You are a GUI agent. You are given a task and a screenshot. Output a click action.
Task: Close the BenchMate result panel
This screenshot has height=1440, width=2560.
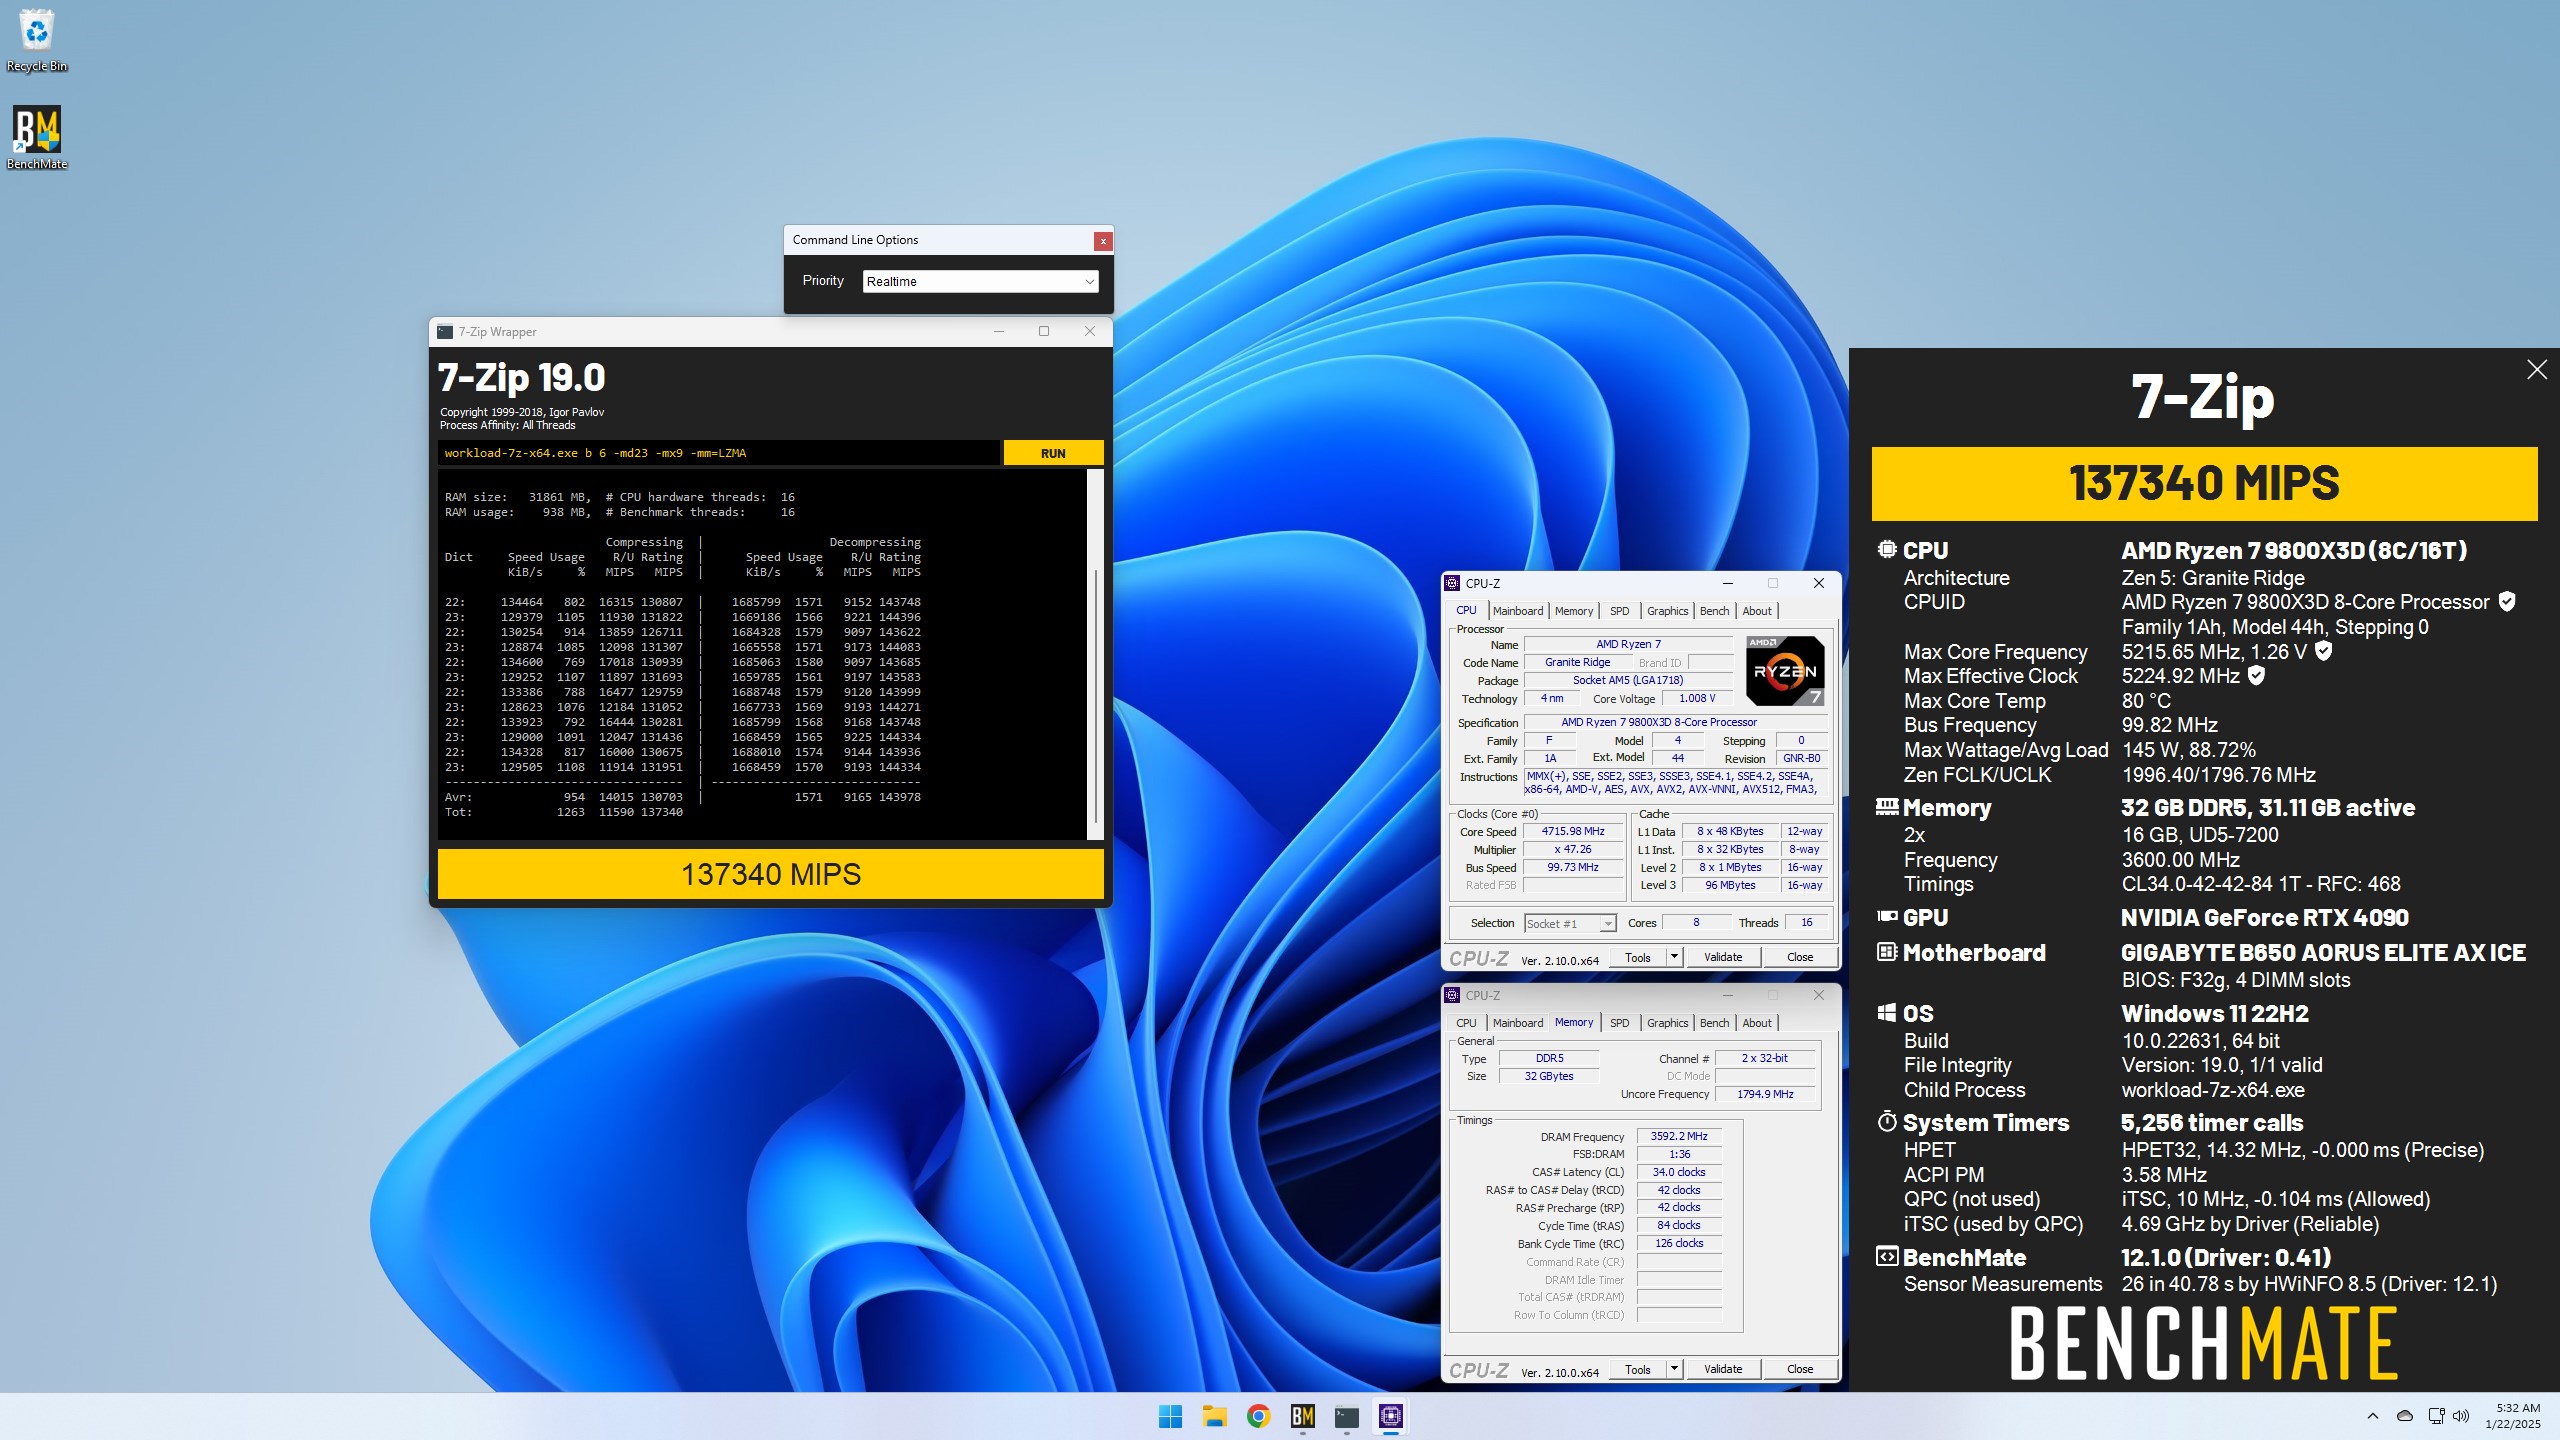[x=2537, y=370]
